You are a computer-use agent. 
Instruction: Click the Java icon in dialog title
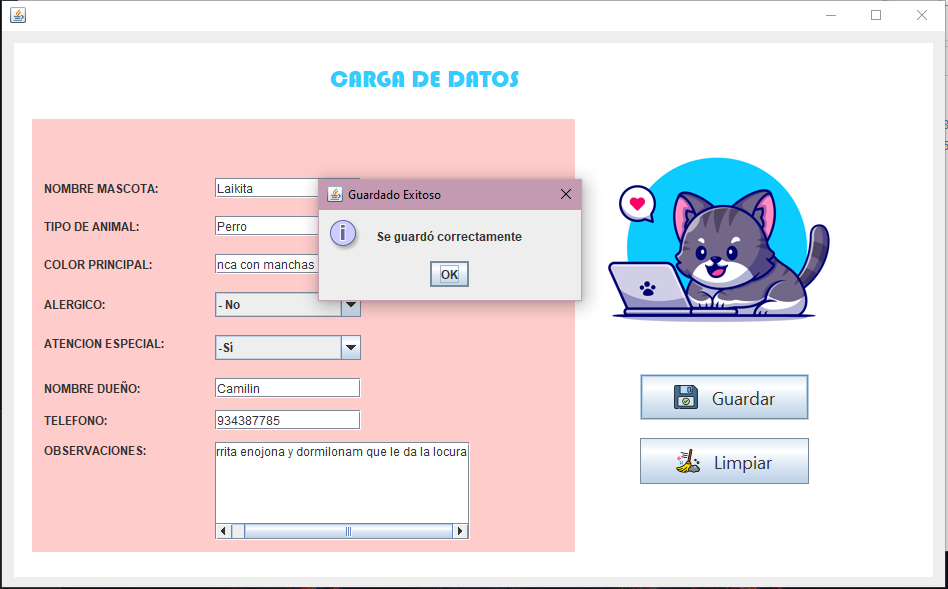(335, 194)
